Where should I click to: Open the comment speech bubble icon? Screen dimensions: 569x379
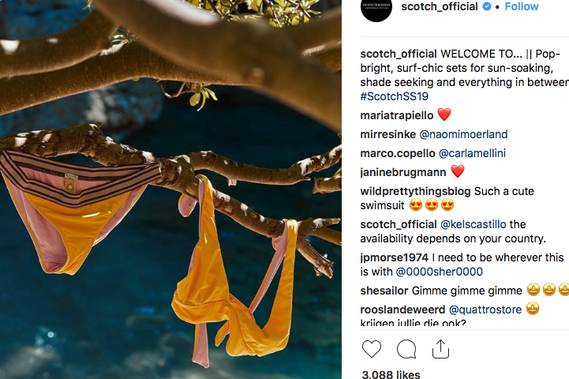tap(406, 349)
